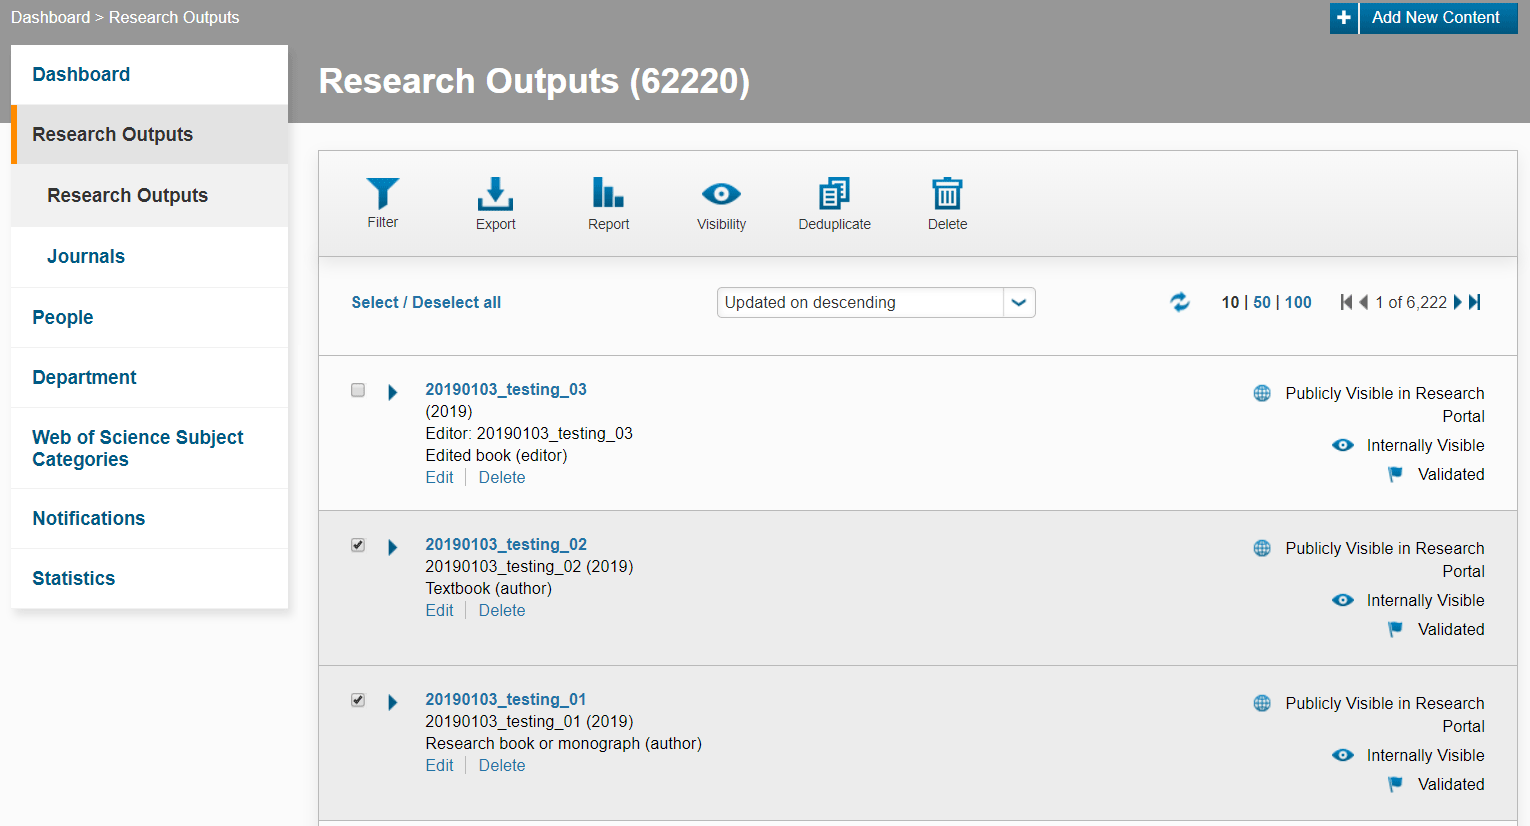Click the Research Outputs breadcrumb
The height and width of the screenshot is (826, 1530).
point(174,17)
